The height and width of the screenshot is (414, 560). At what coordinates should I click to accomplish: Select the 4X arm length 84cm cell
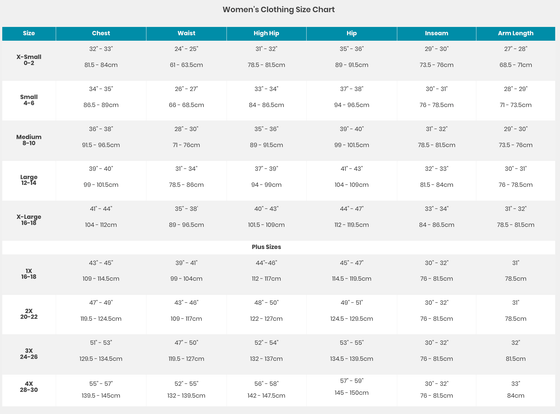point(516,396)
